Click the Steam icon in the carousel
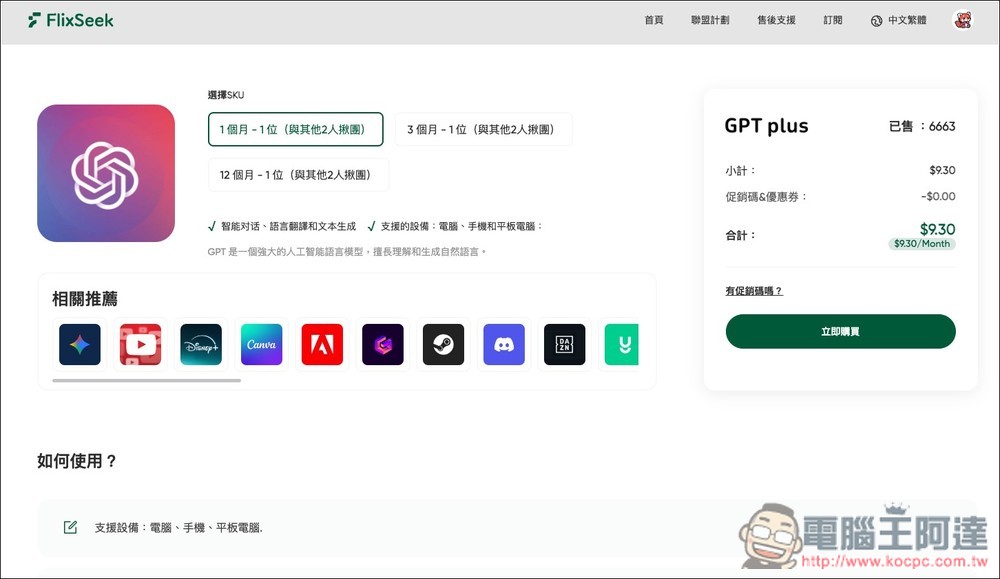This screenshot has width=1000, height=579. [443, 344]
